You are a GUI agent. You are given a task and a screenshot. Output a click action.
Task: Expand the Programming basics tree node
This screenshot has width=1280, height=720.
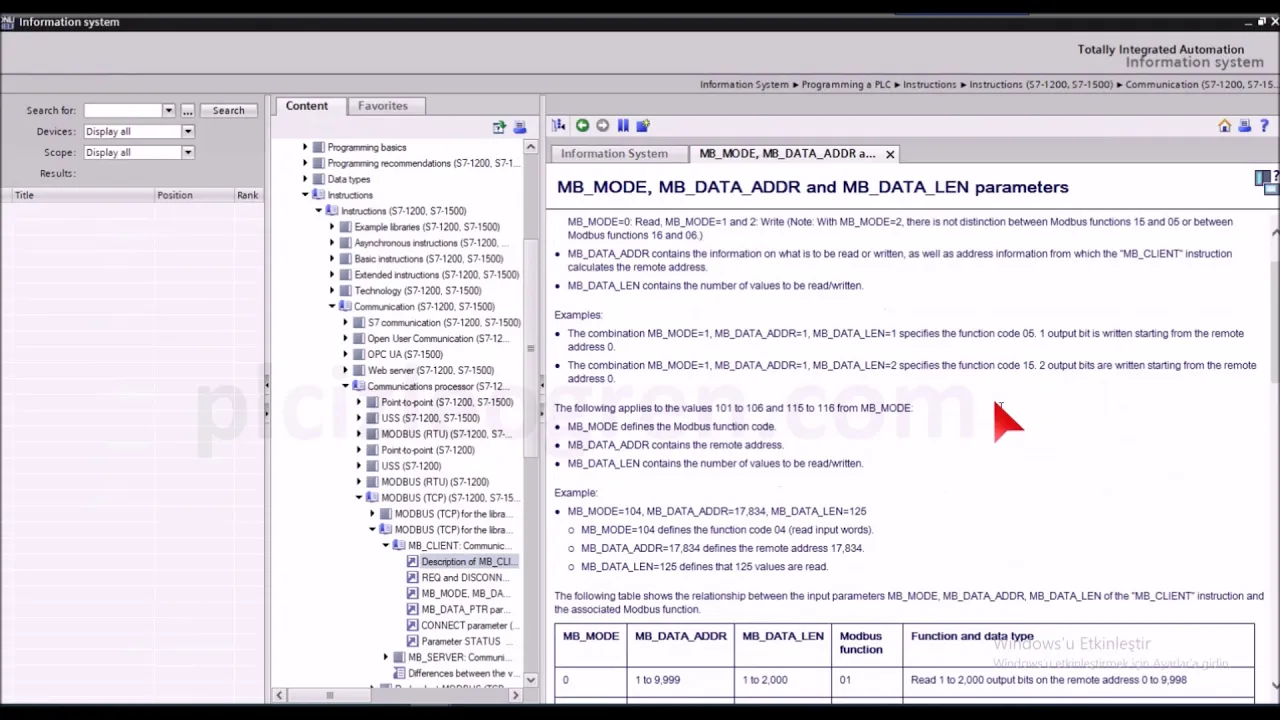(x=306, y=147)
